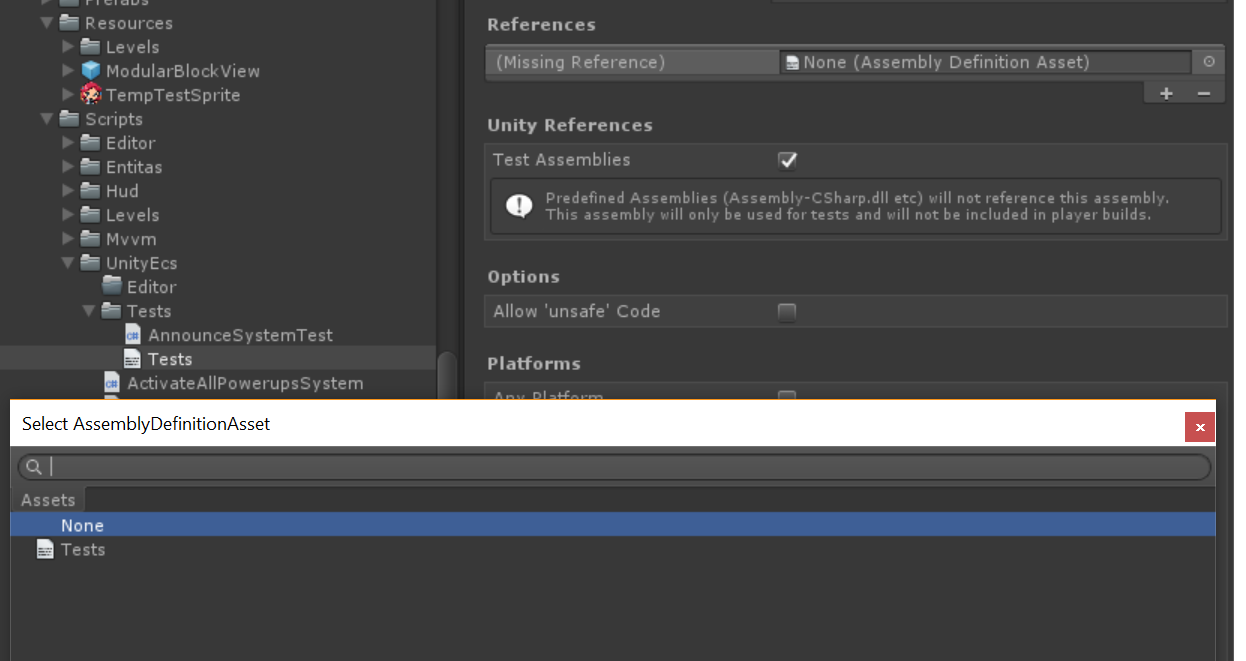The height and width of the screenshot is (661, 1246).
Task: Collapse the Resources folder
Action: point(46,22)
